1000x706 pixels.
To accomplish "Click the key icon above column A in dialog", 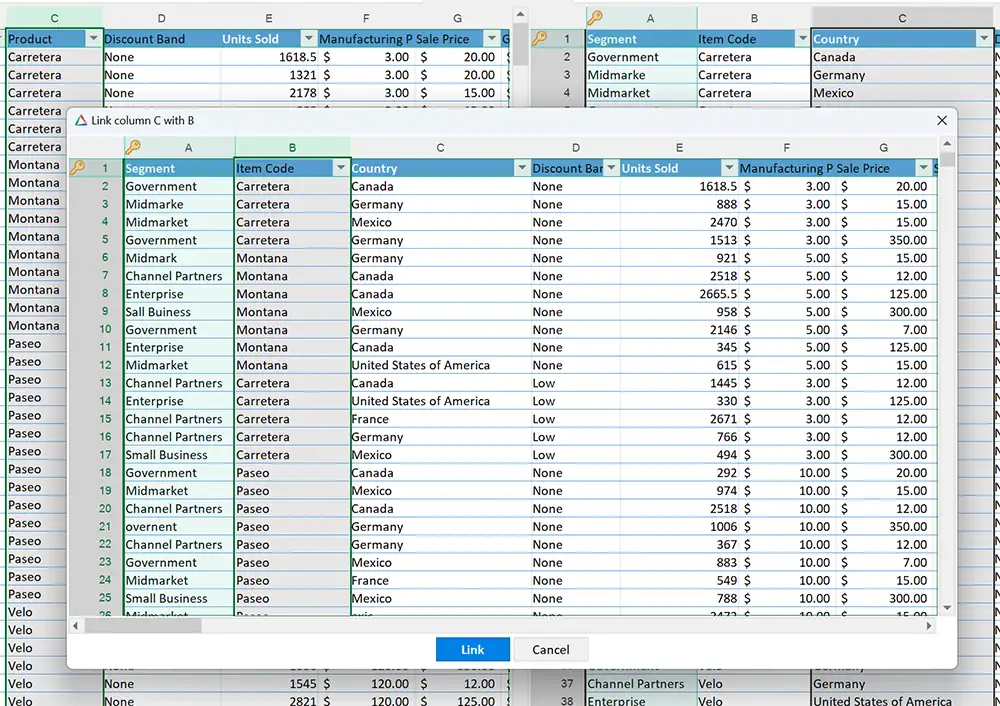I will [134, 145].
